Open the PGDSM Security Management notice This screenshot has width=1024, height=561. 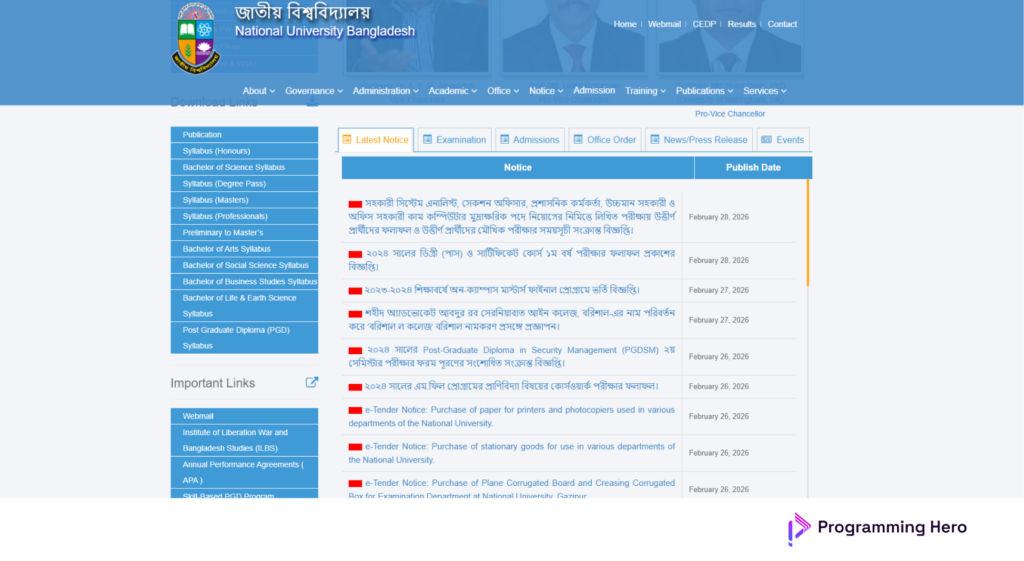(x=511, y=357)
